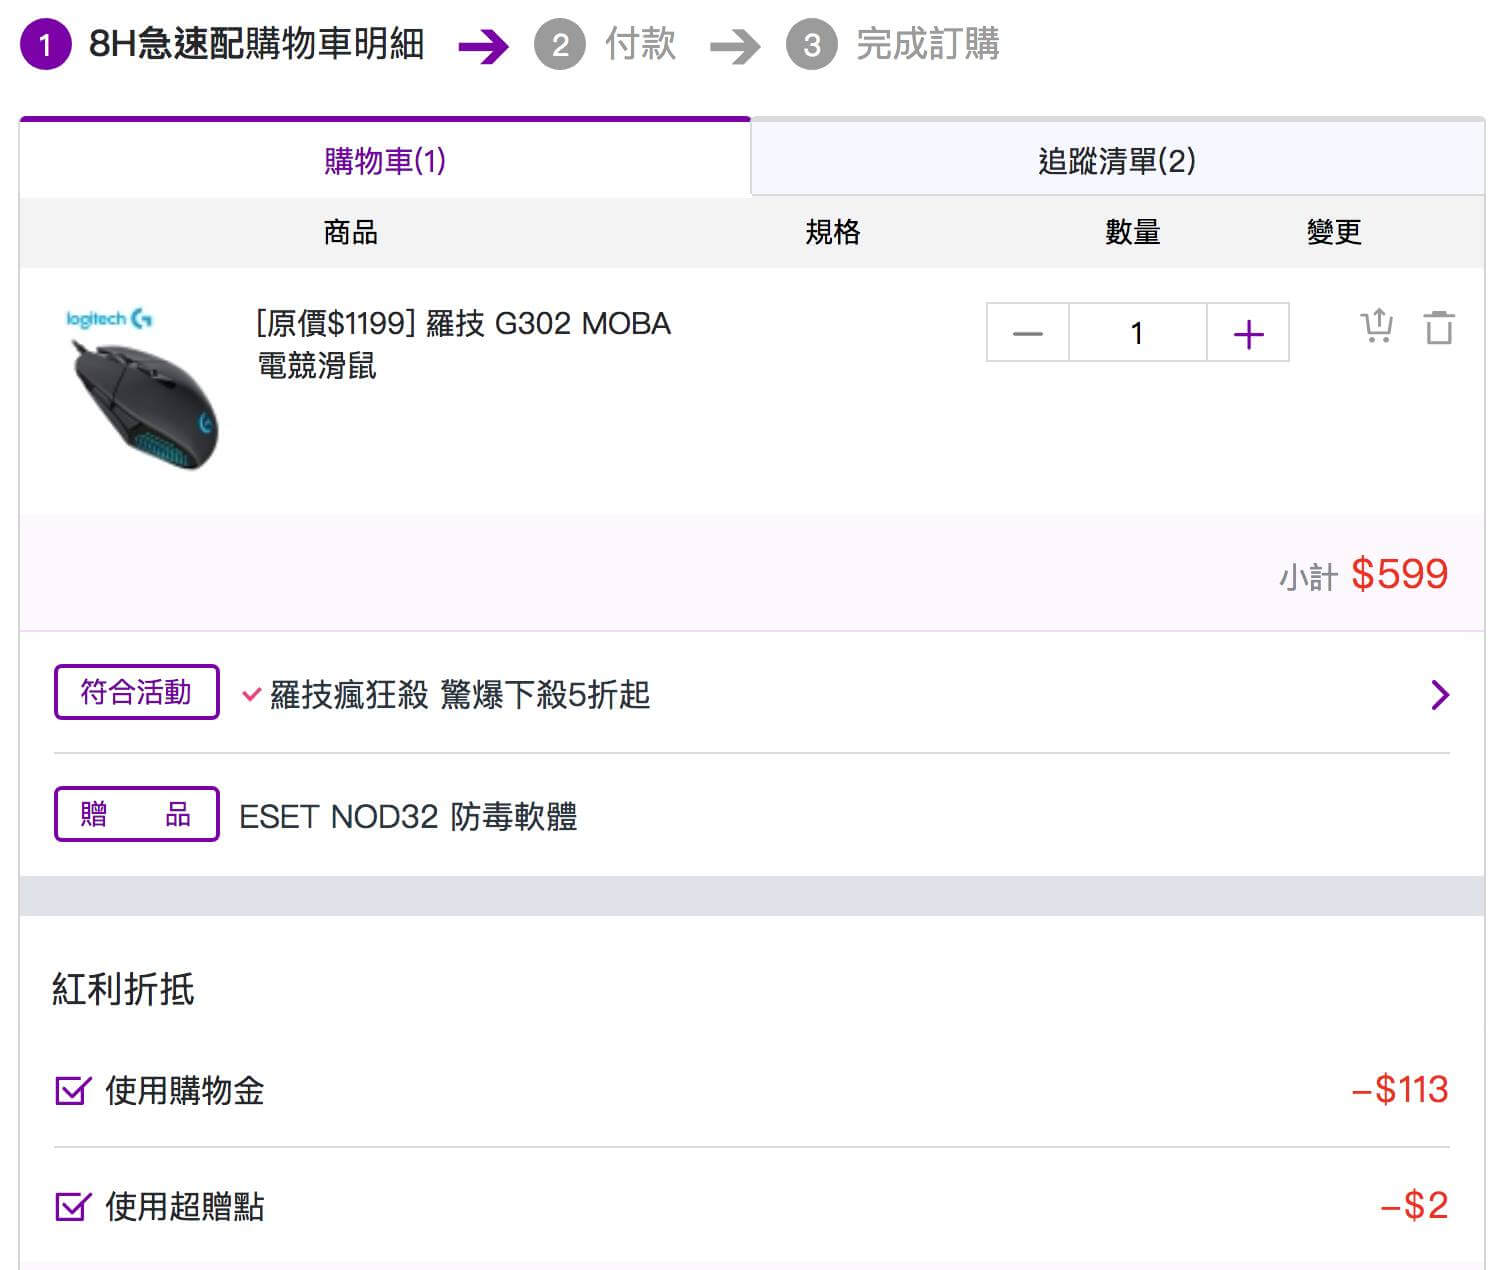Click the ESET NOD32 防毒軟體 gift name
This screenshot has width=1504, height=1270.
point(408,816)
